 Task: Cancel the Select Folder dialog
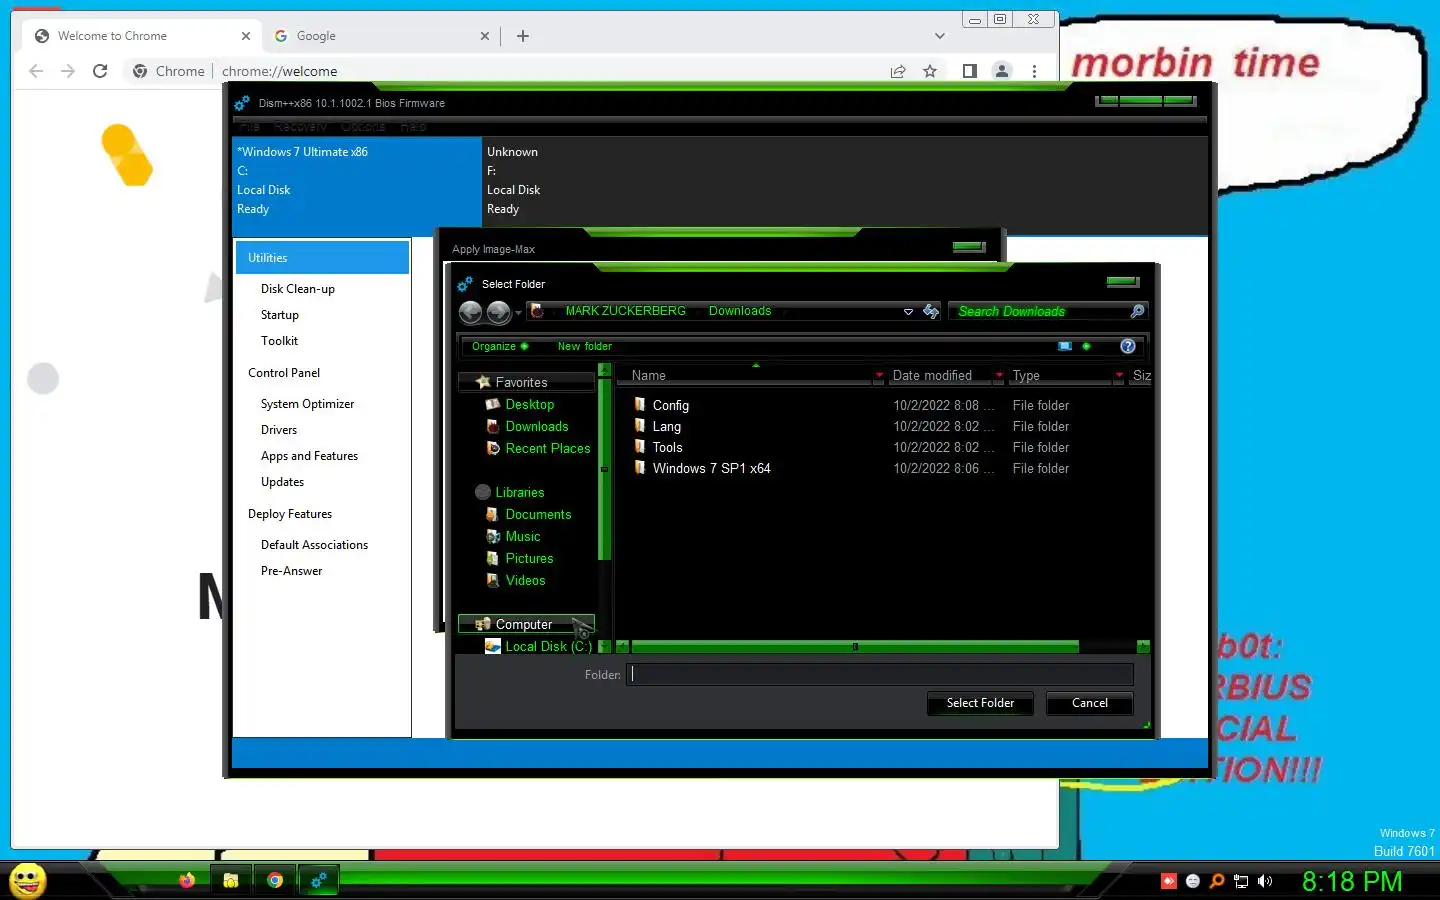point(1089,703)
